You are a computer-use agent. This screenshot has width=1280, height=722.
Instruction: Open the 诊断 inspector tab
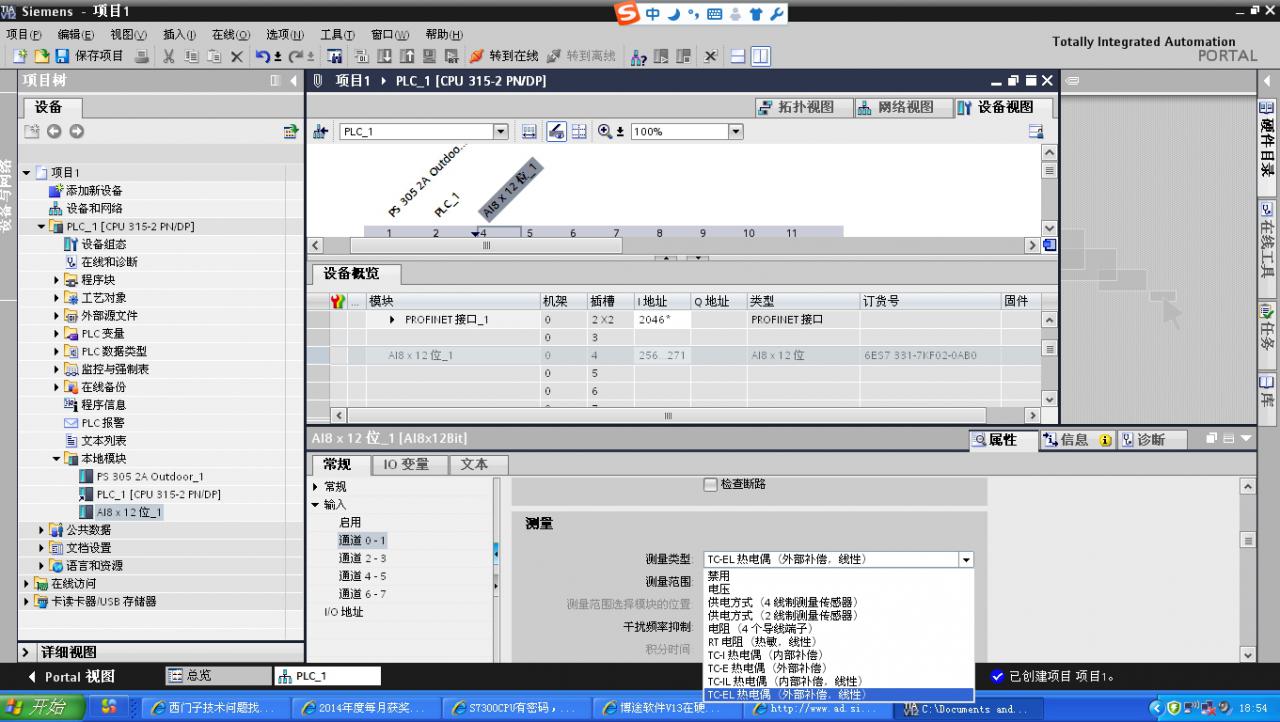1150,440
